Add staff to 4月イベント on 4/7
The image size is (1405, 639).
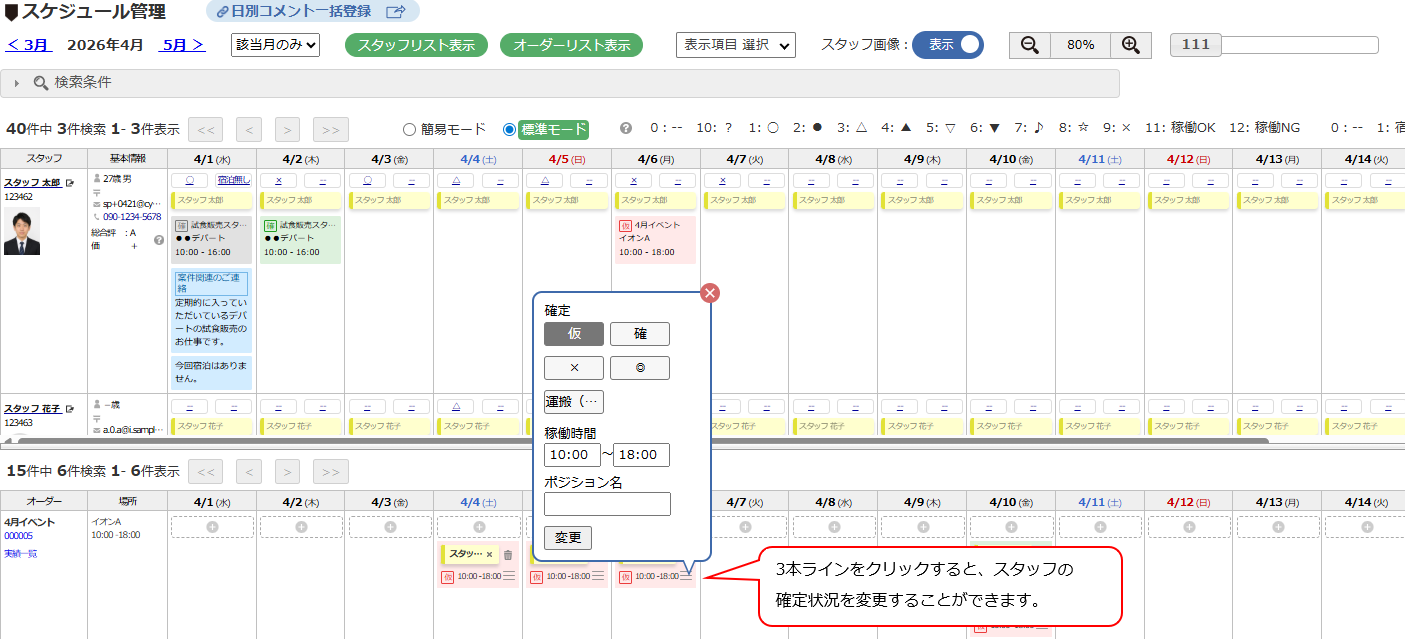pos(745,527)
